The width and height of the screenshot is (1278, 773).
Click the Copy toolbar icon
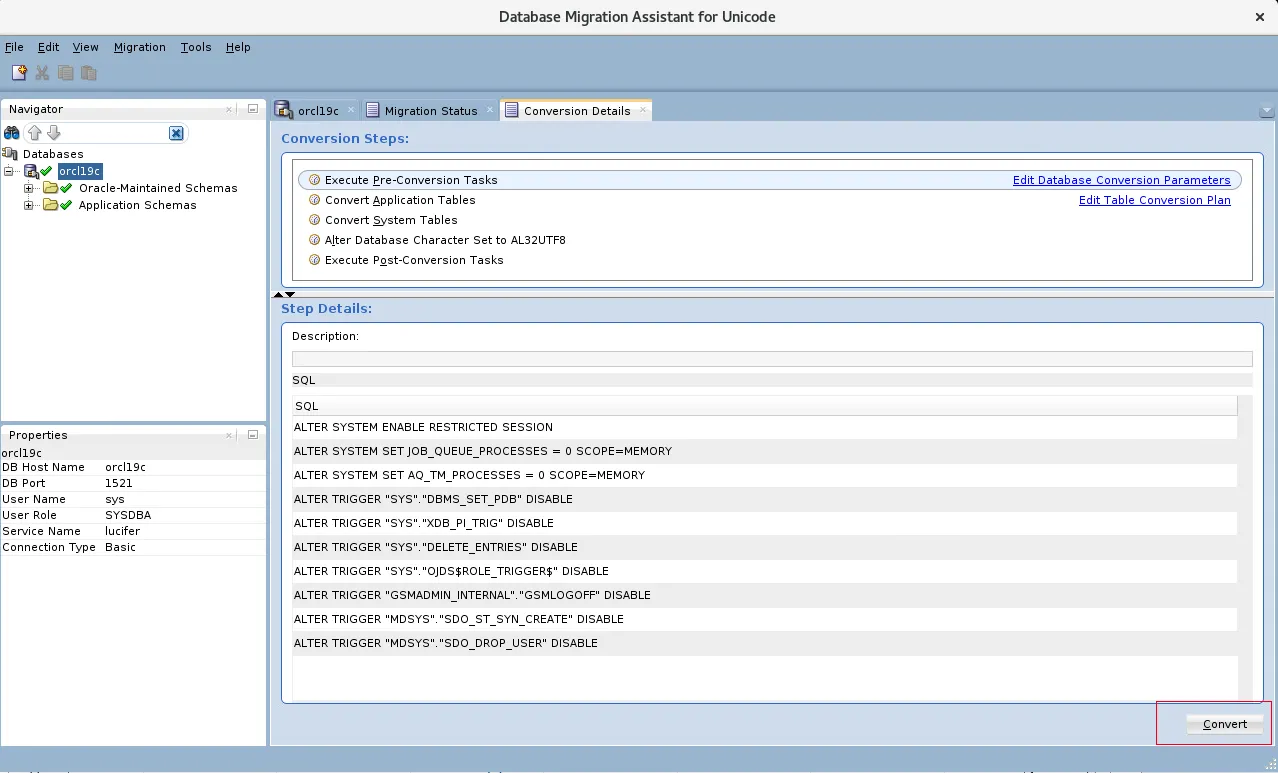(66, 73)
